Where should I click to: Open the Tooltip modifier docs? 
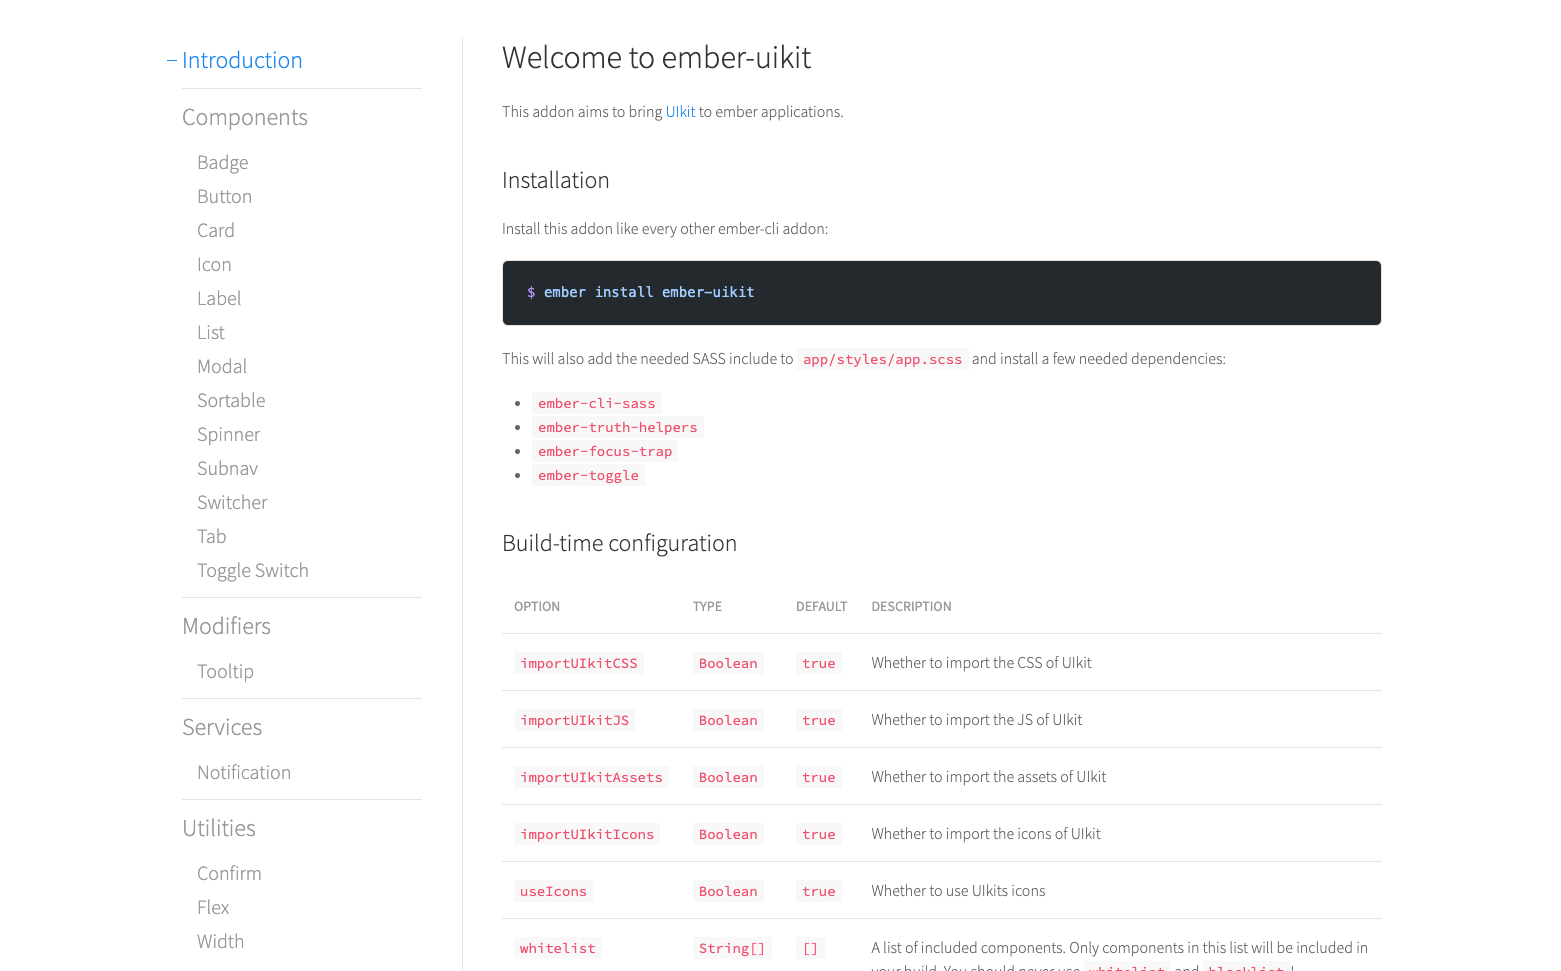point(225,671)
